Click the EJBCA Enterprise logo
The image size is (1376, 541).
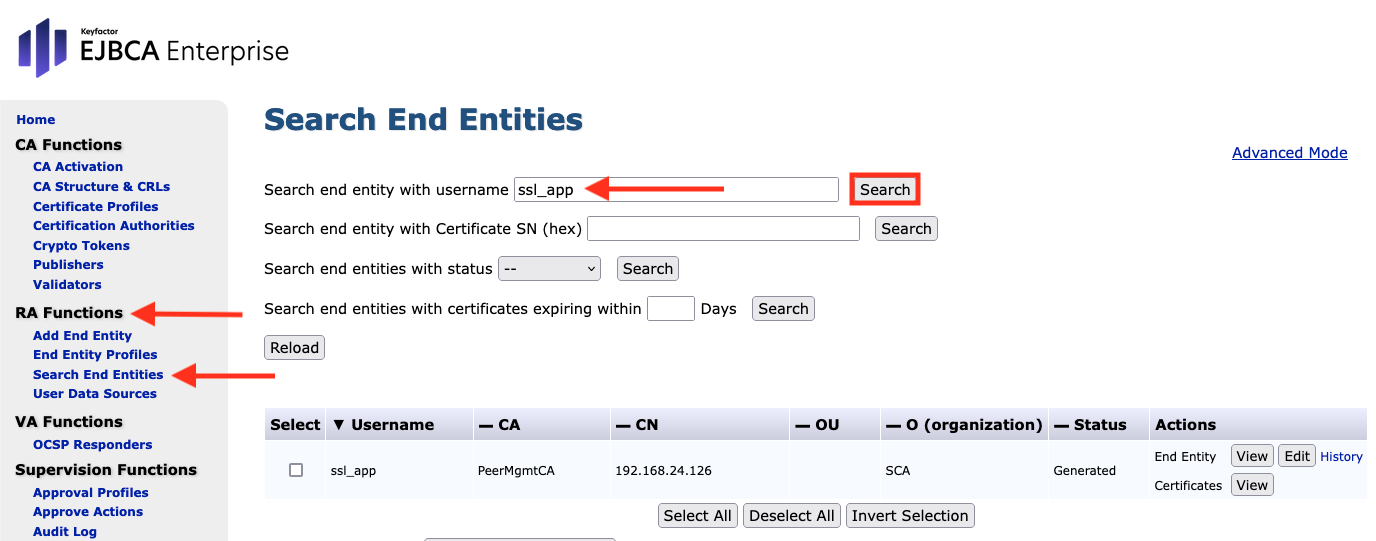[154, 48]
